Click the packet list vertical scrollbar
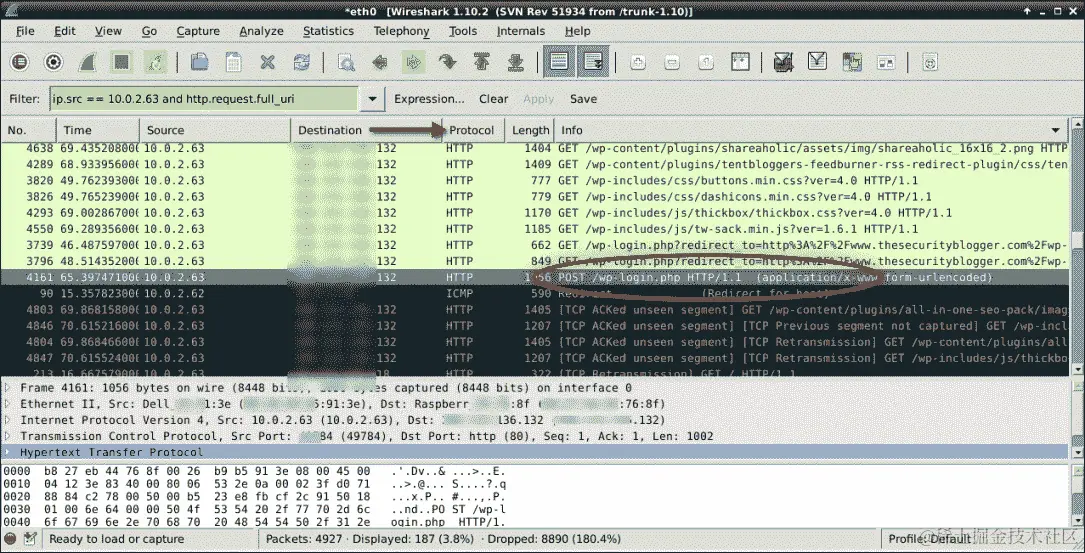Screen dimensions: 1085x553 pos(1077,248)
